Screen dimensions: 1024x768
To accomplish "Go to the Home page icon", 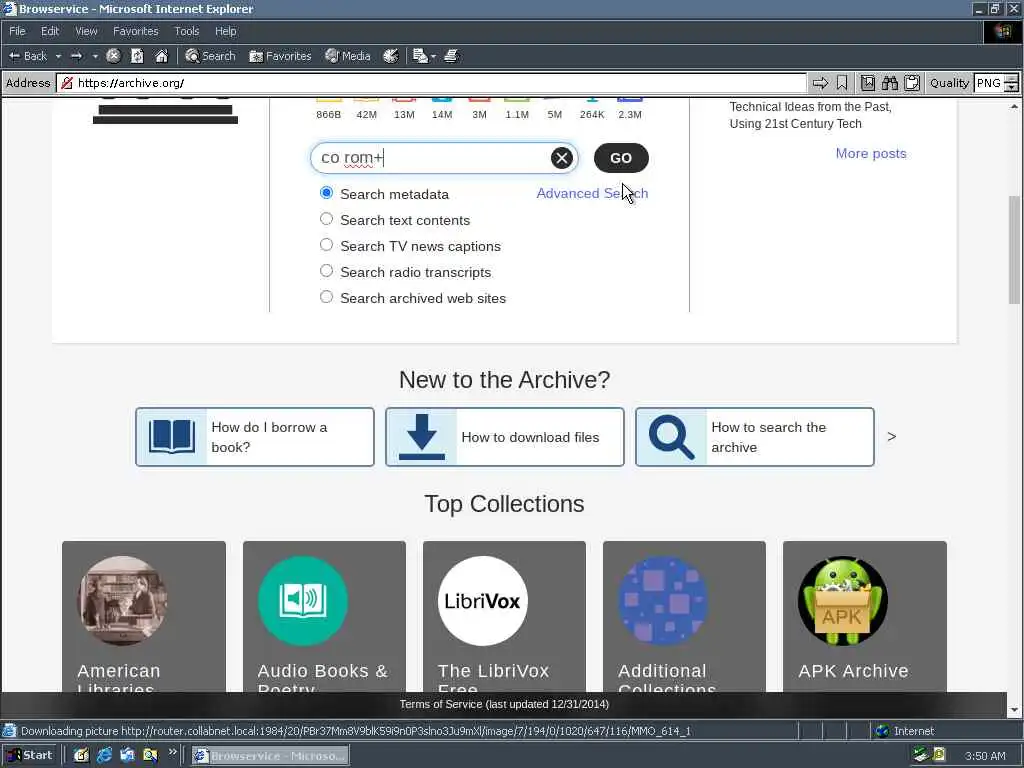I will point(161,56).
